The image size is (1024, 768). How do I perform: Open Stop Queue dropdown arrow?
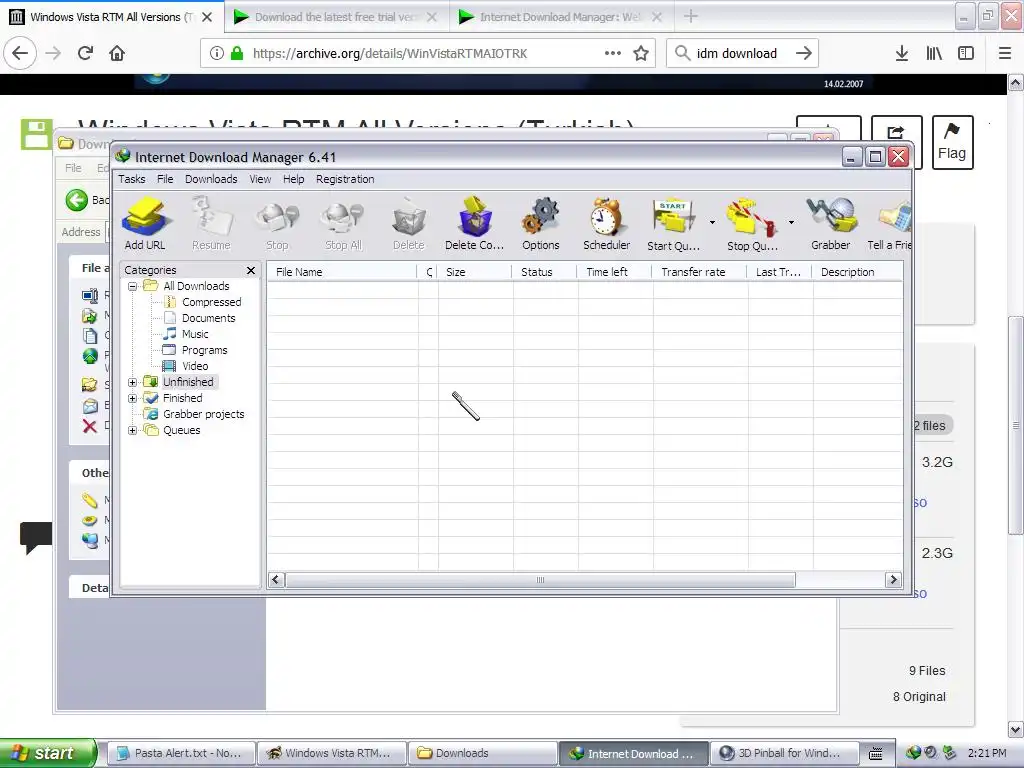tap(791, 223)
